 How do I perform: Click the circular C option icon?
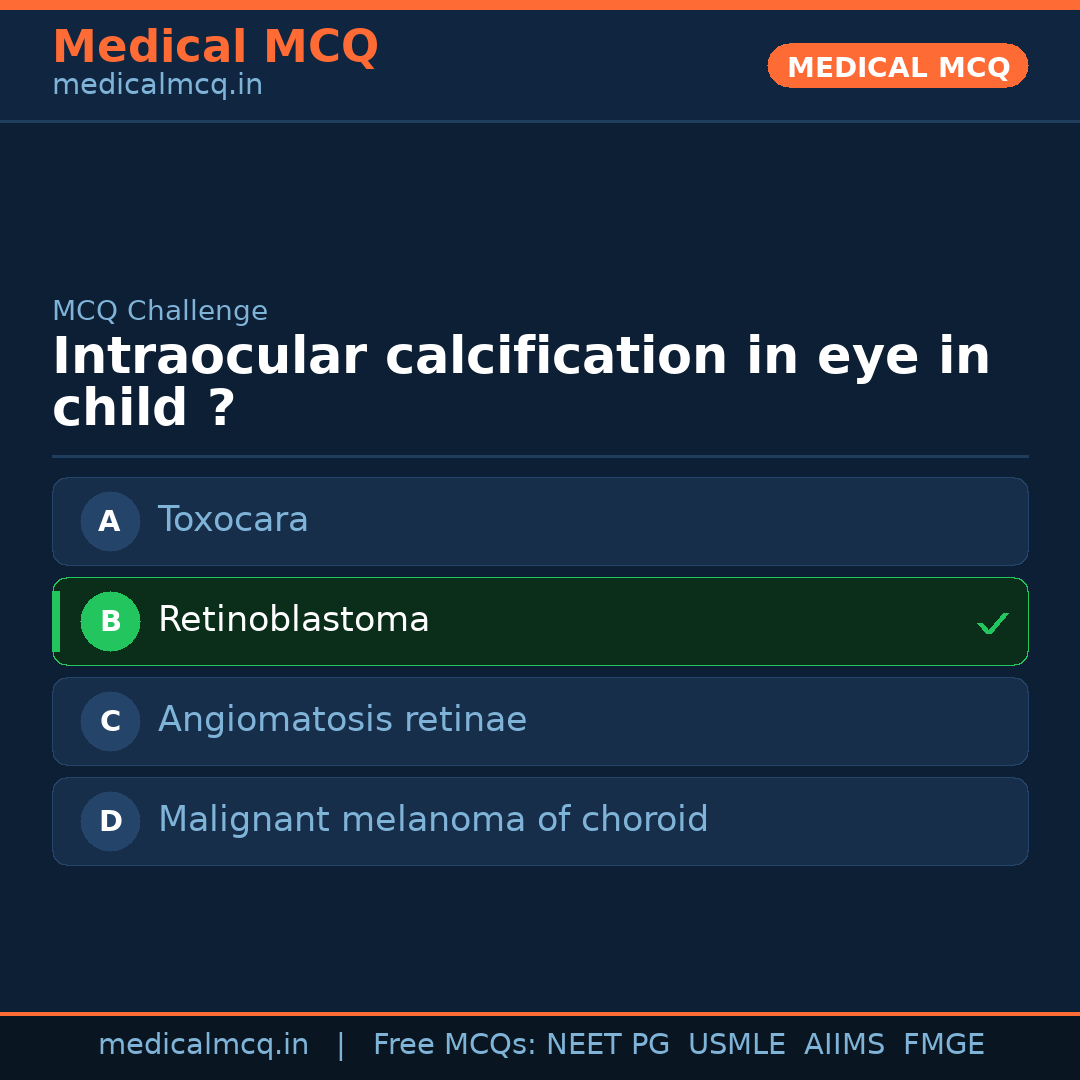coord(110,721)
